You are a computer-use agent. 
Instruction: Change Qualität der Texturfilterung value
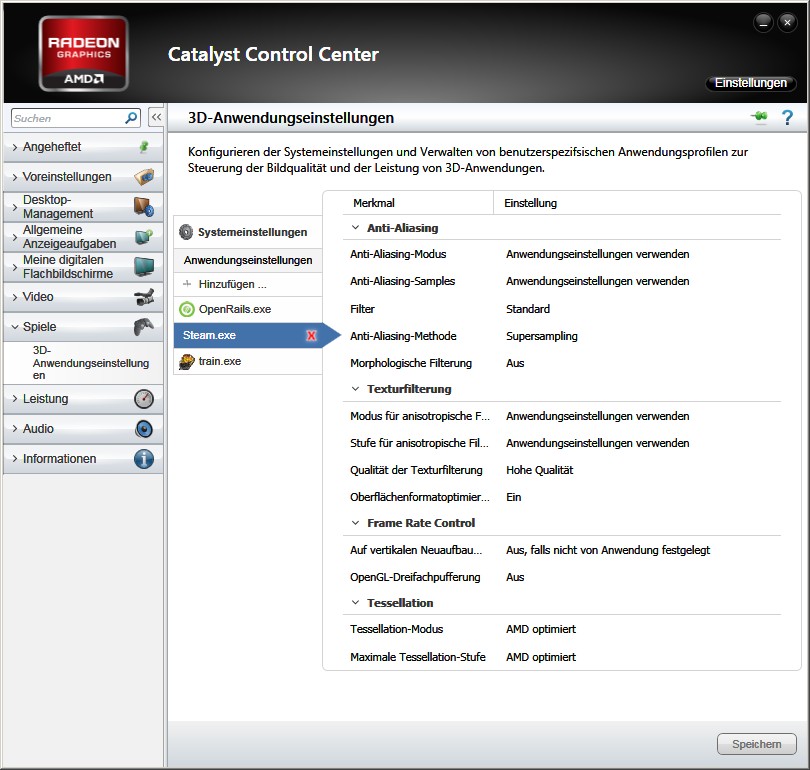(539, 470)
